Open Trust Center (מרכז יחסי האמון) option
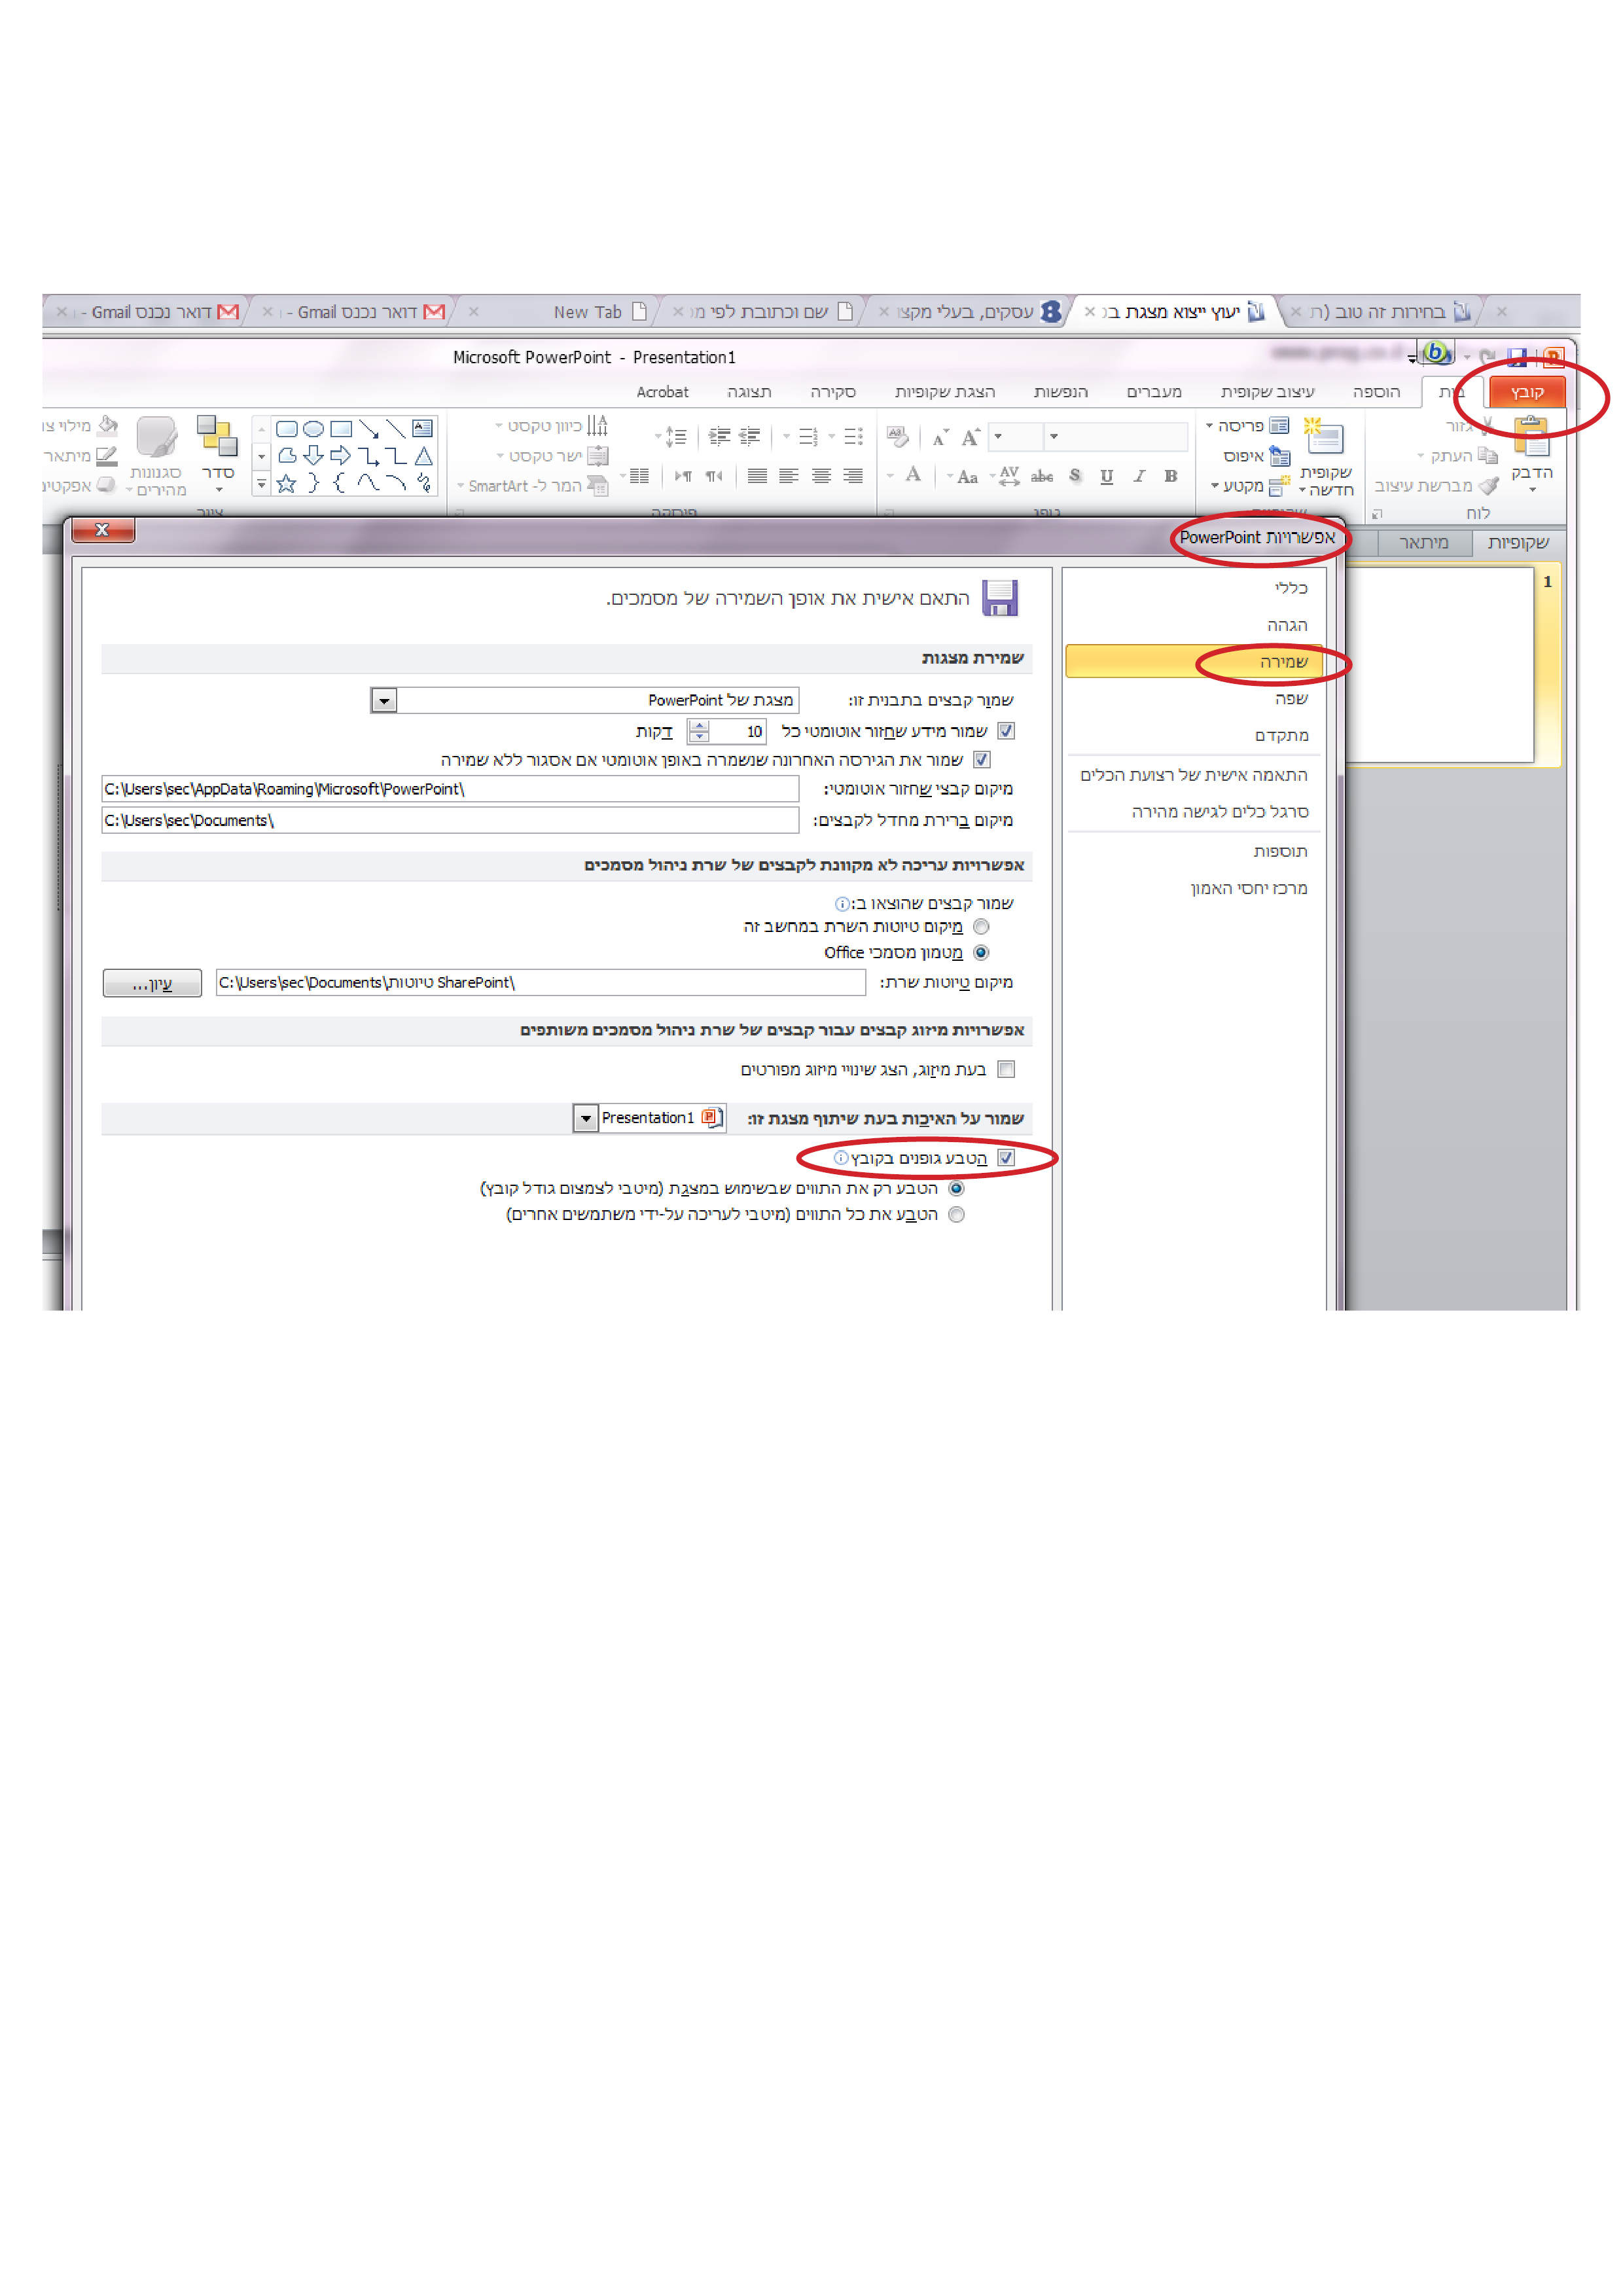This screenshot has width=1623, height=2296. [1248, 888]
